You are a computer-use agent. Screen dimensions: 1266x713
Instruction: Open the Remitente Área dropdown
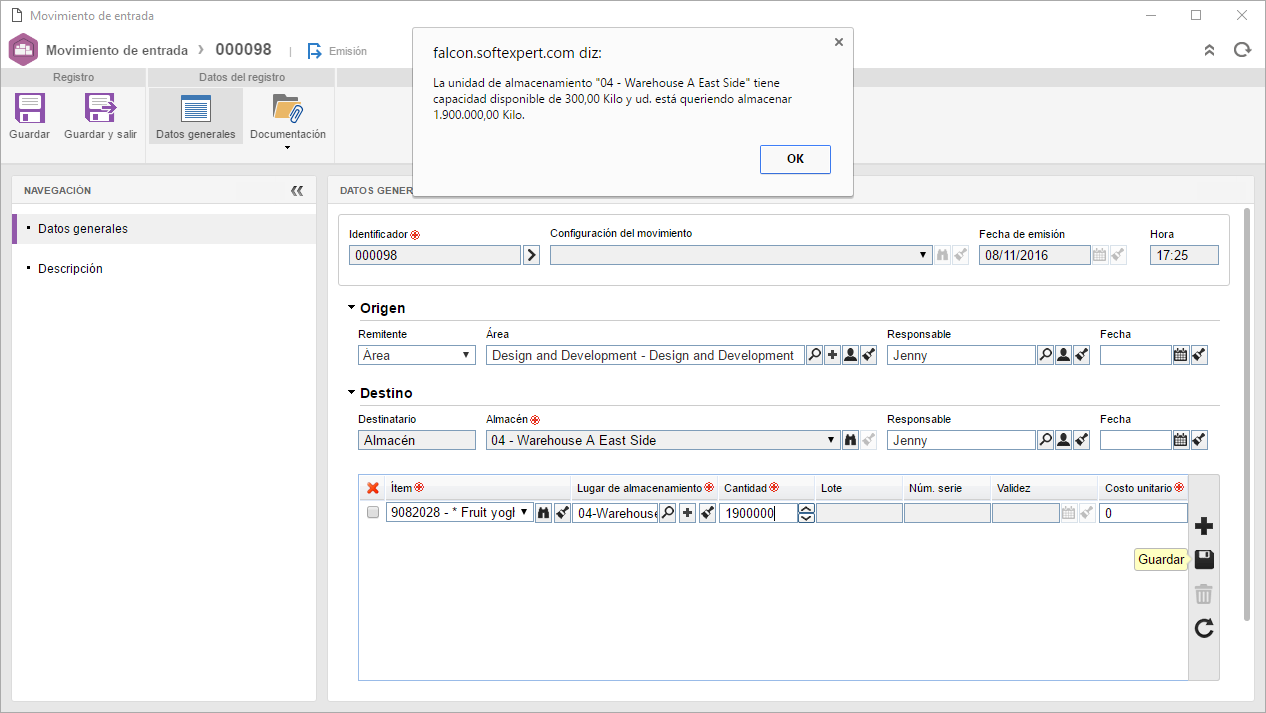point(417,355)
